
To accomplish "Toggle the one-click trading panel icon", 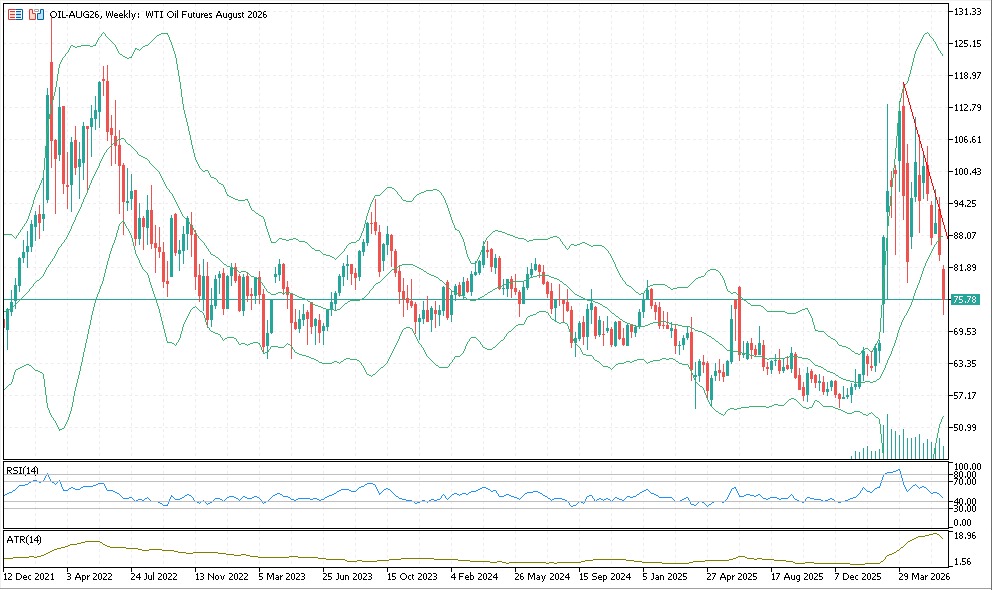I will (37, 14).
